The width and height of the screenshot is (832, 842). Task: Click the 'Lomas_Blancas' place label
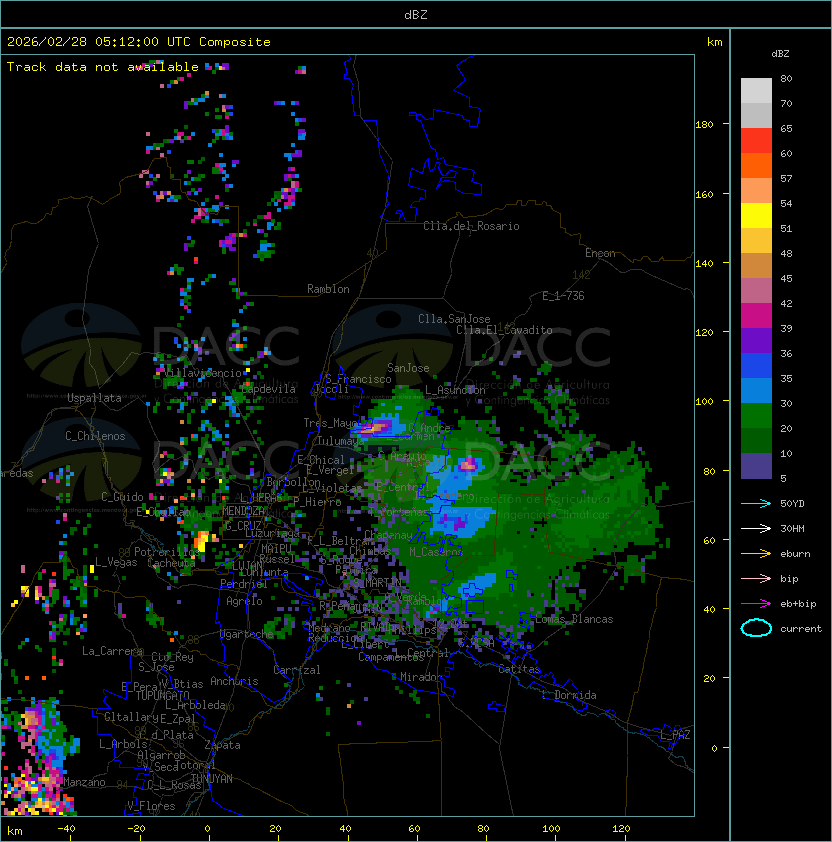[574, 619]
